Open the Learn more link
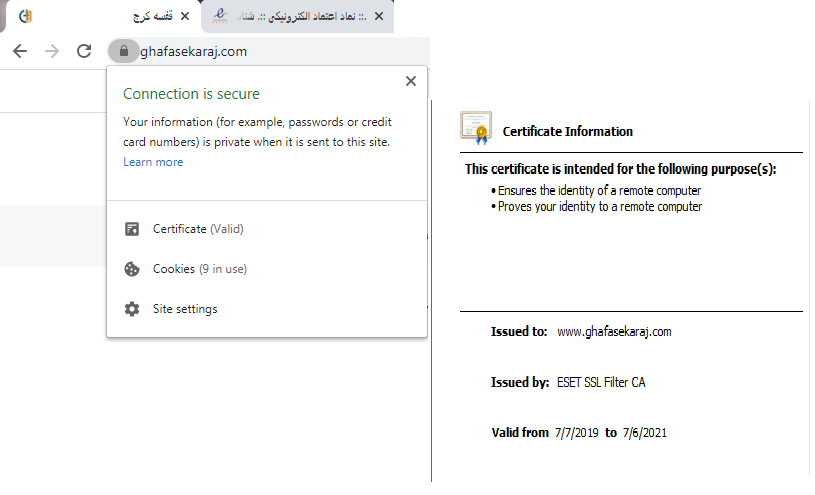The width and height of the screenshot is (815, 495). tap(153, 162)
